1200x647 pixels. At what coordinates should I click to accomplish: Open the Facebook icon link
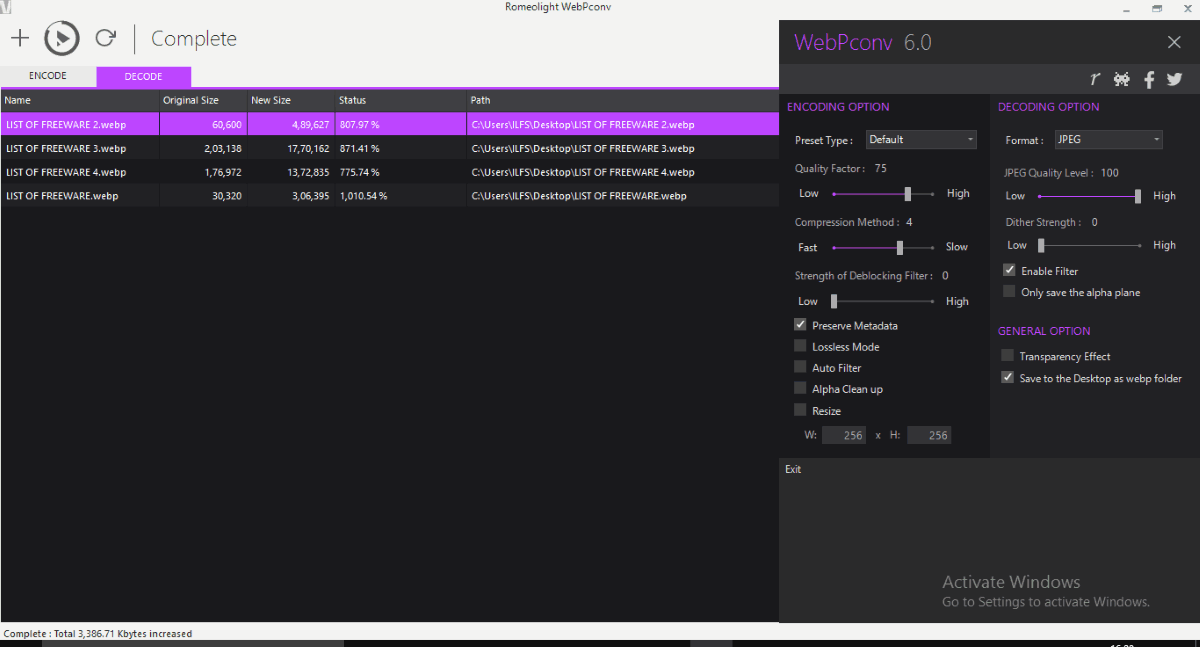pyautogui.click(x=1149, y=80)
